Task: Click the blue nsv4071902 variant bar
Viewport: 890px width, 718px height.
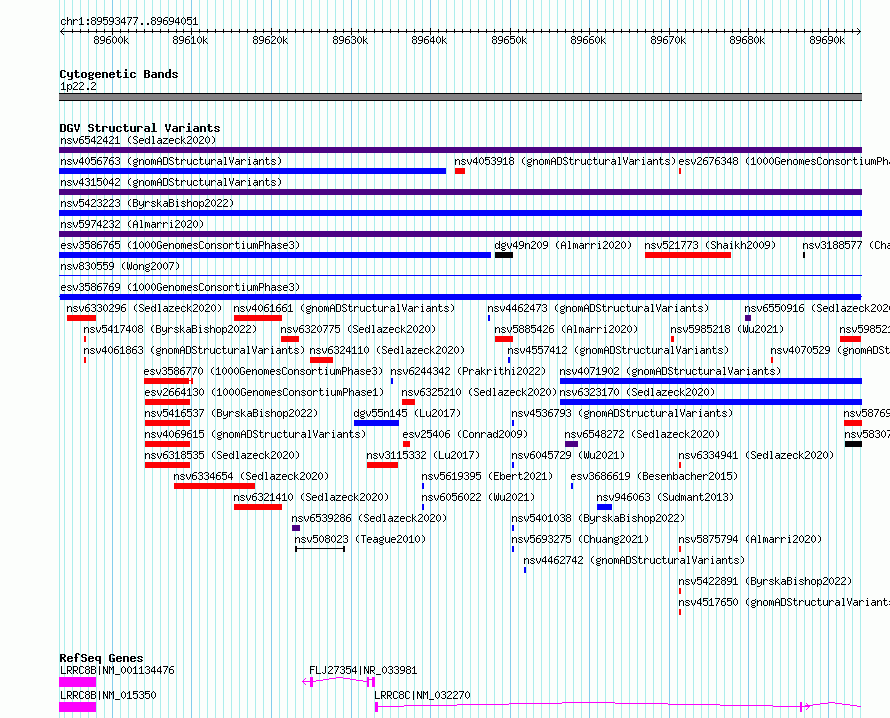Action: [711, 381]
